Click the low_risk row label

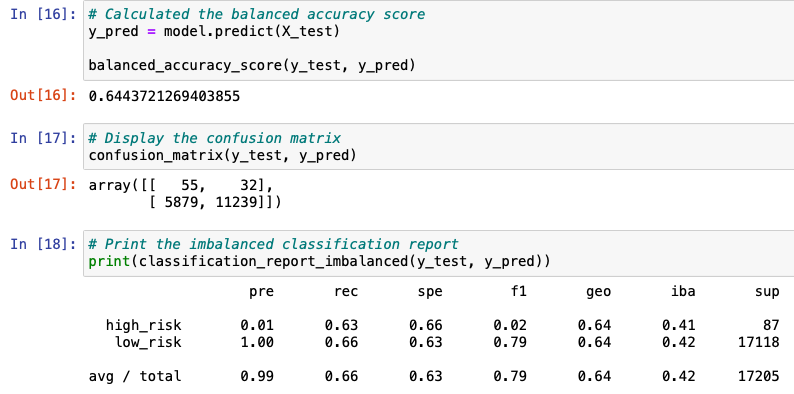(148, 342)
